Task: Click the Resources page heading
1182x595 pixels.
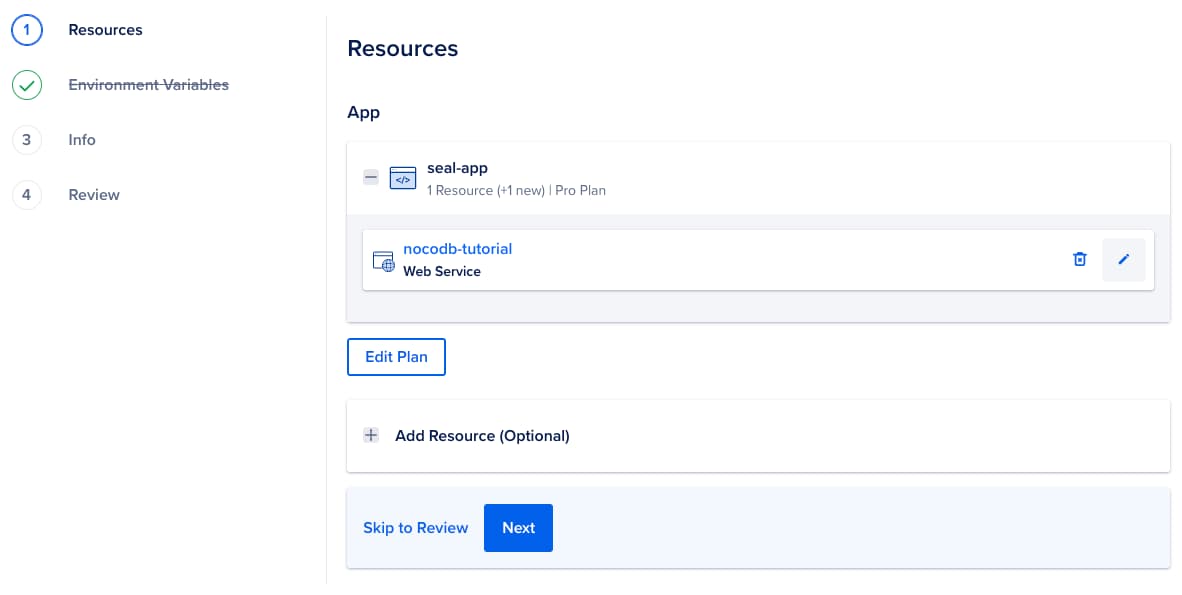Action: (403, 48)
